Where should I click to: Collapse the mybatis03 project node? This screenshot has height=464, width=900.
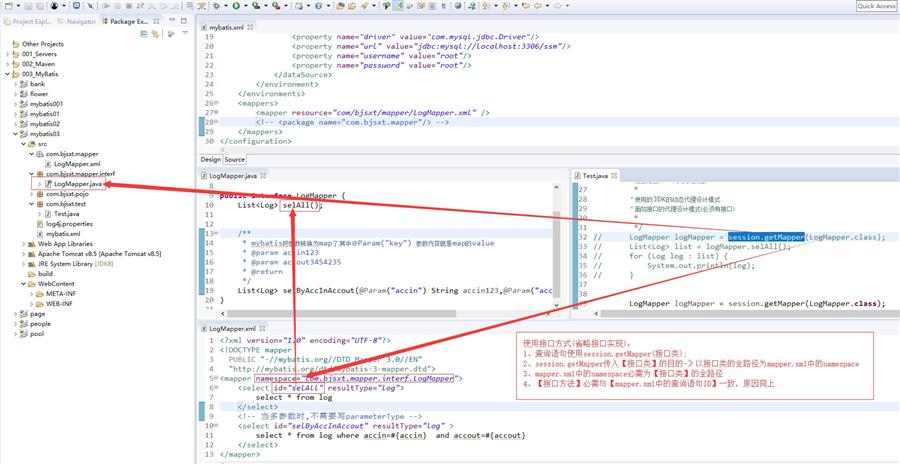(x=15, y=134)
